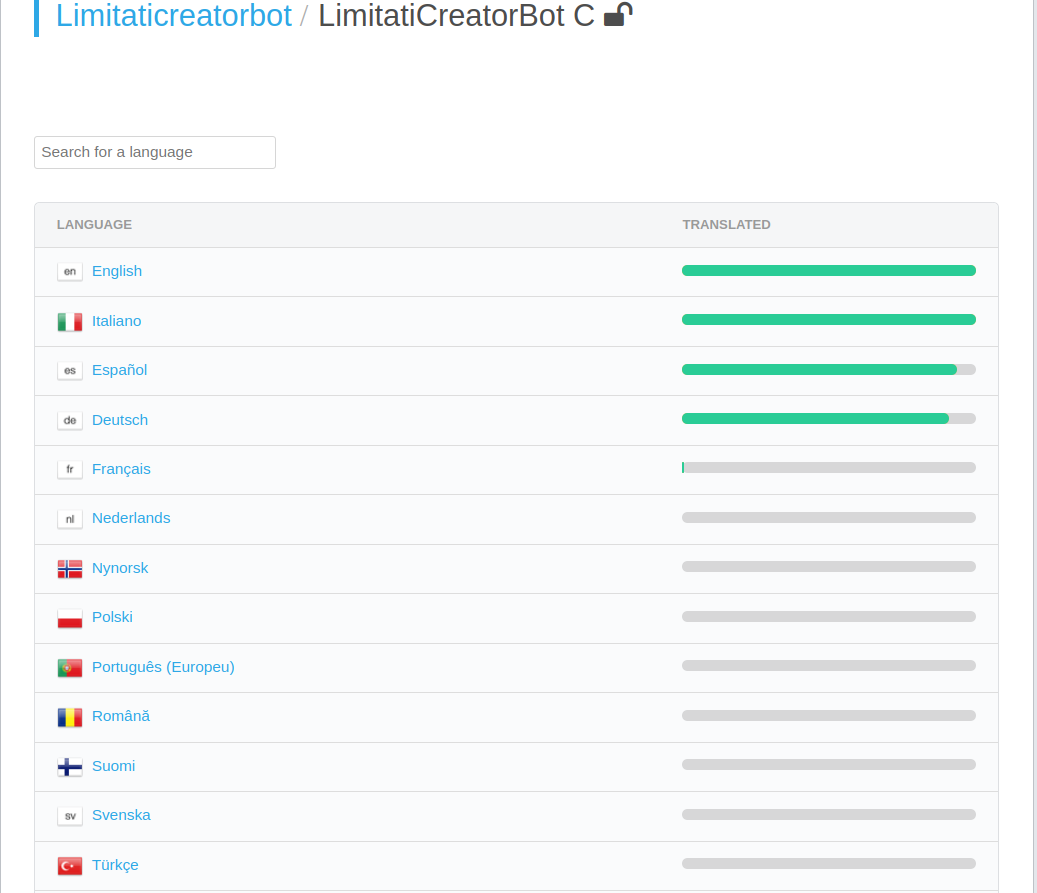Click the Finnish flag beside Suomi
Viewport: 1037px width, 893px height.
tap(70, 767)
